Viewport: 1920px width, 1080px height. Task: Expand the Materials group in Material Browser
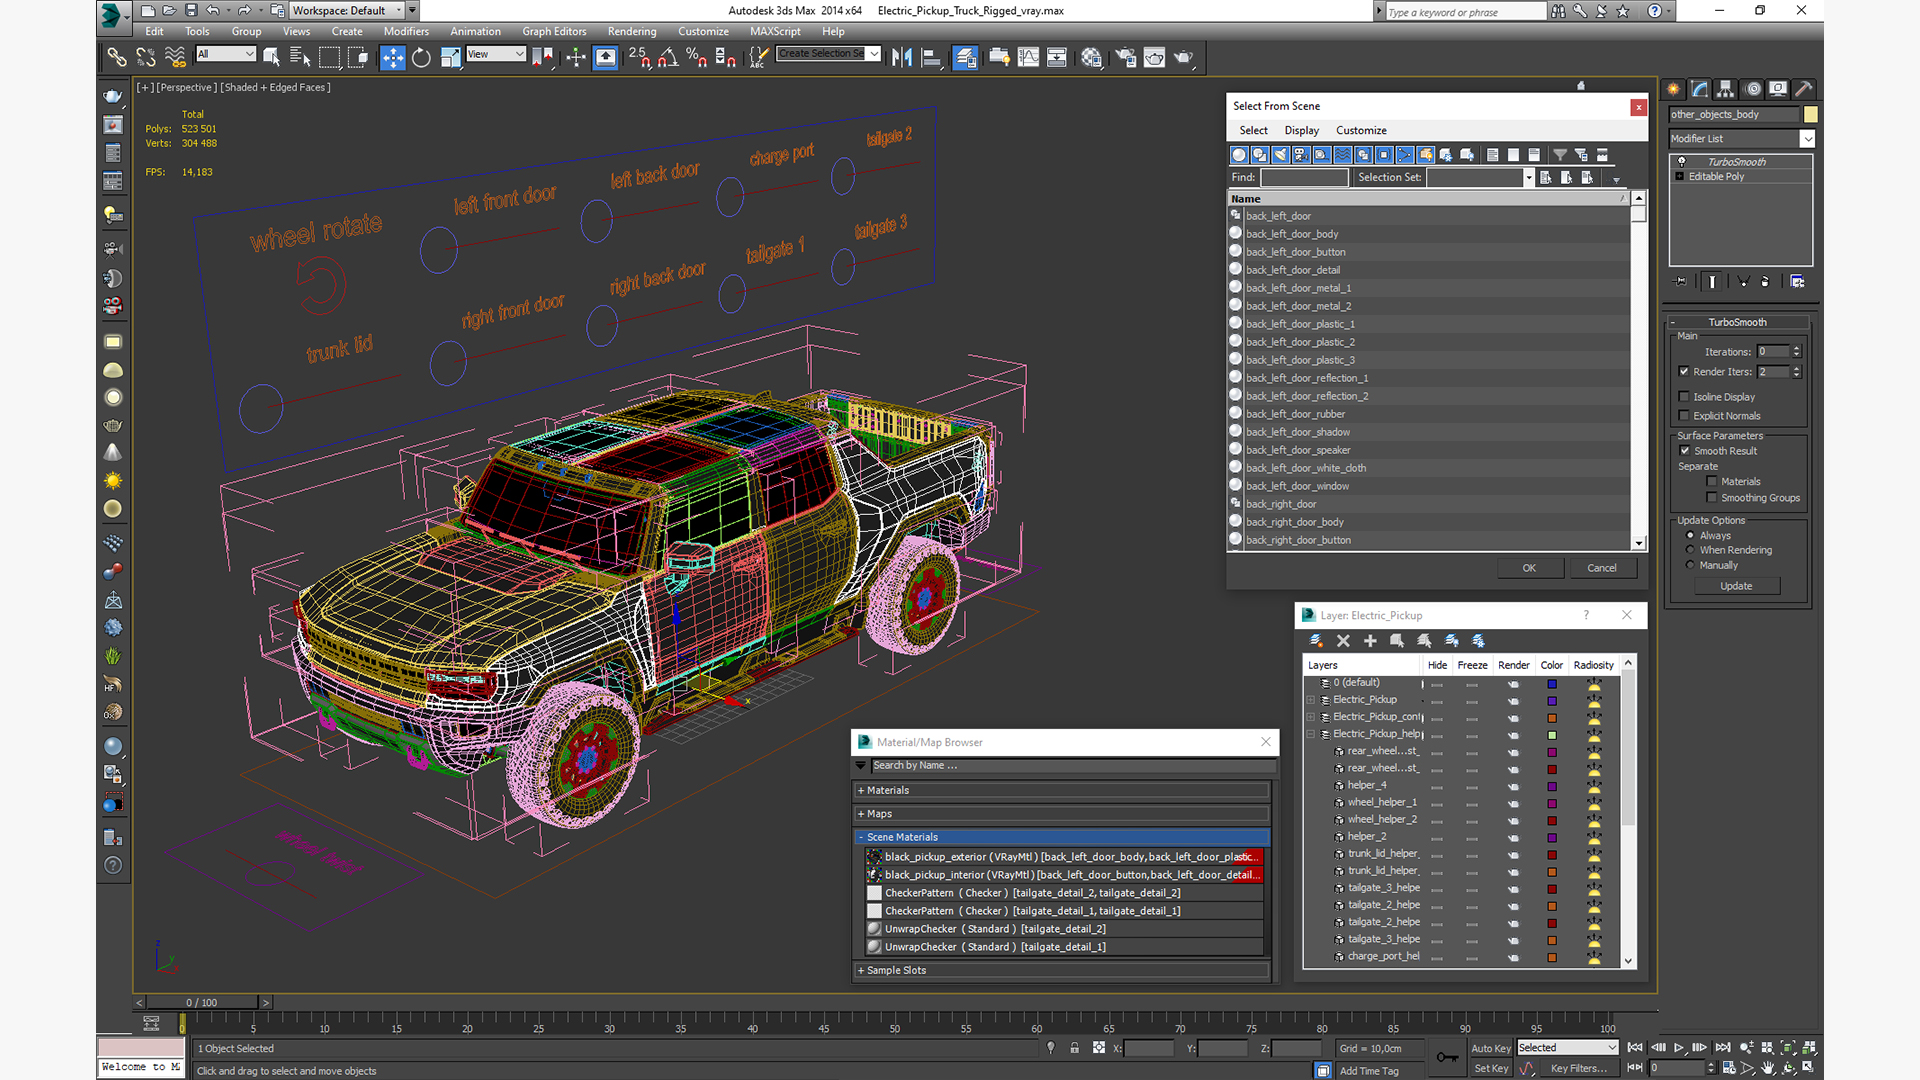tap(1063, 790)
